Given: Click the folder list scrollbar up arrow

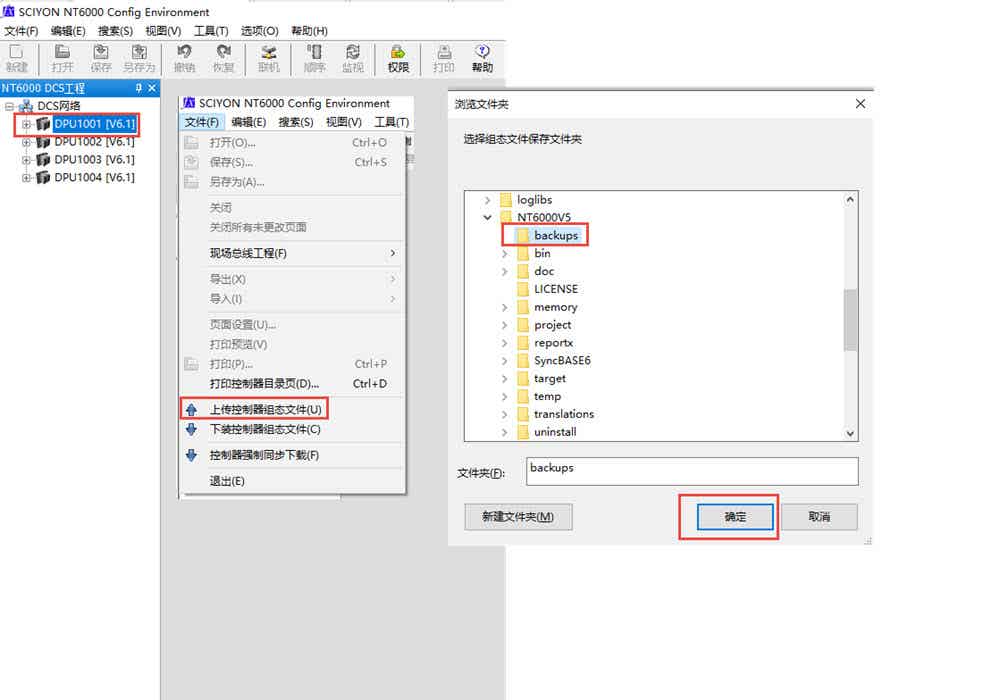Looking at the screenshot, I should [x=850, y=200].
